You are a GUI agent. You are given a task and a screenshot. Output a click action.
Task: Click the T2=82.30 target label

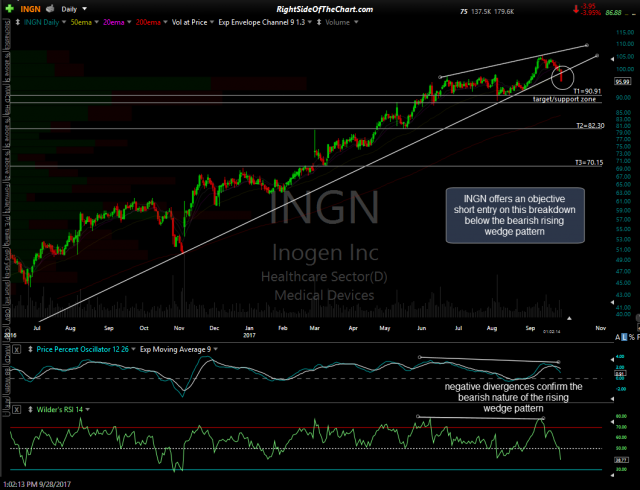590,126
